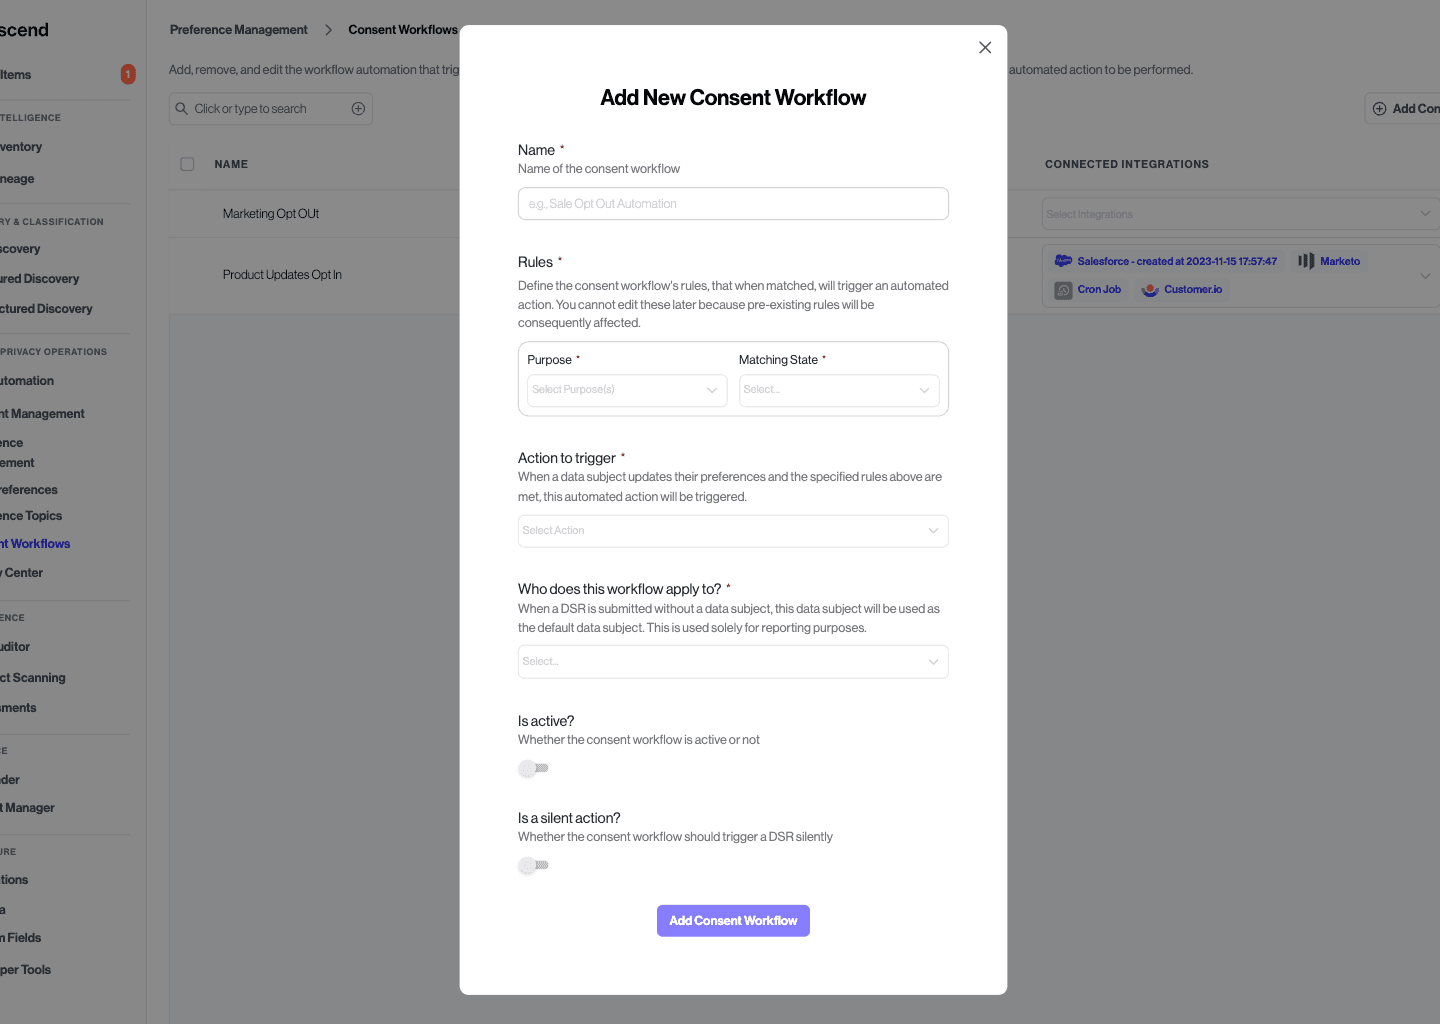
Task: Collapse the connected integrations list chevron
Action: [x=1426, y=276]
